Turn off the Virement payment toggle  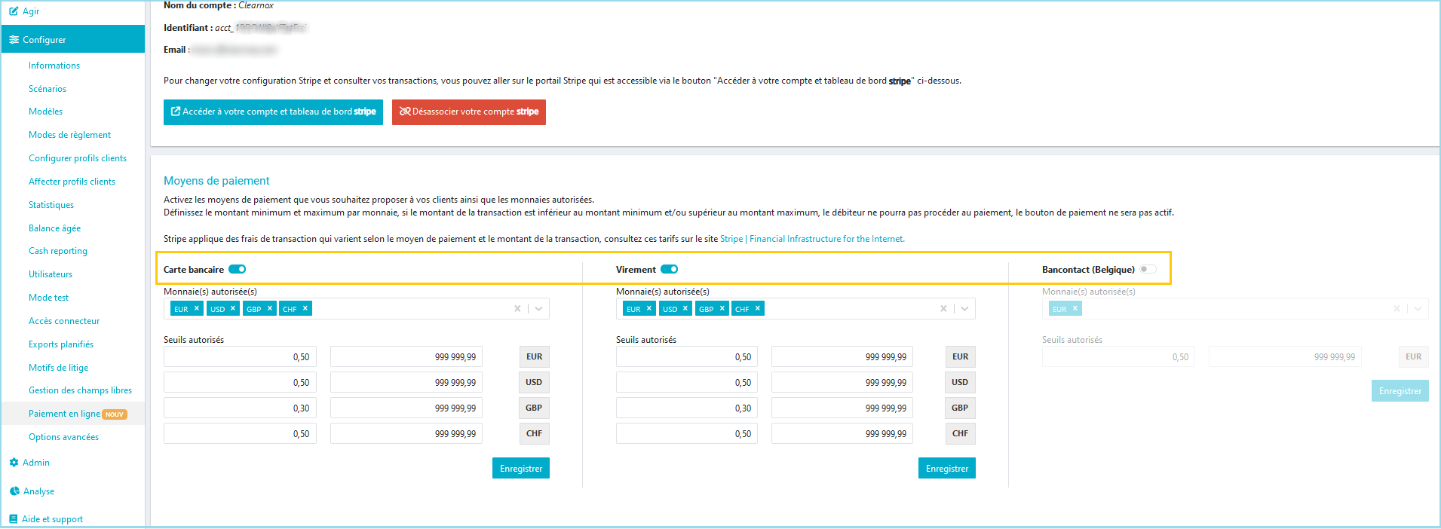[669, 269]
